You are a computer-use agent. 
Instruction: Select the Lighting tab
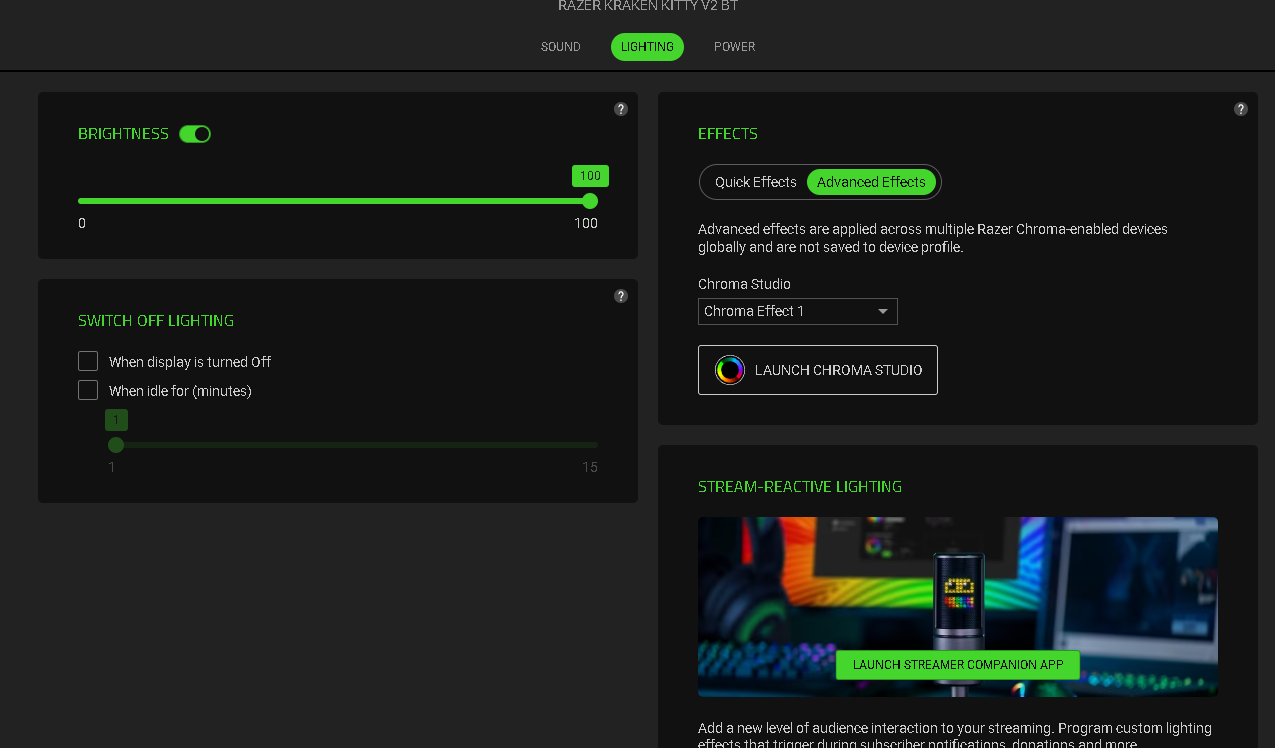(647, 47)
